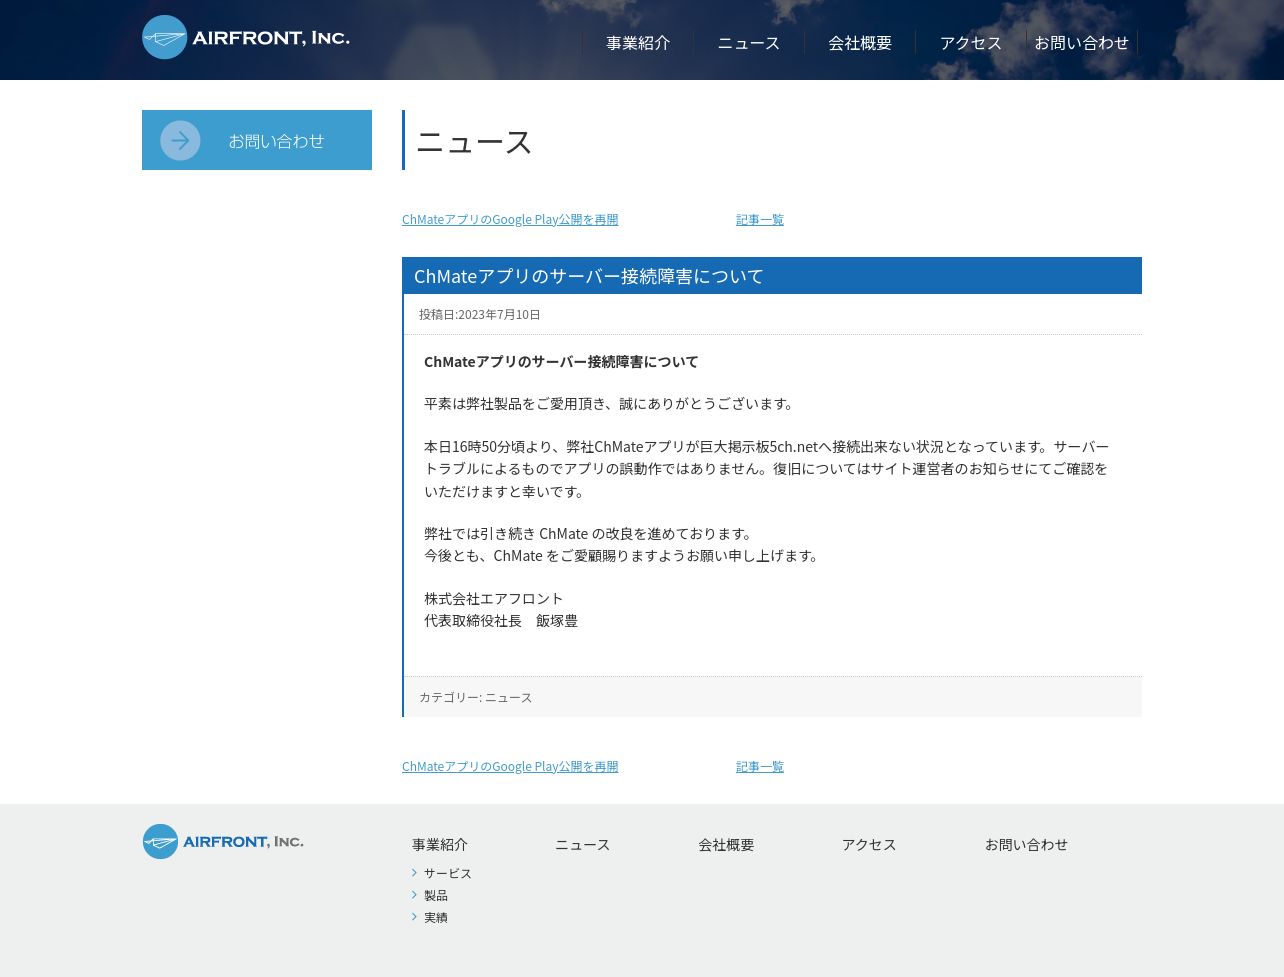Screen dimensions: 1284x977
Task: Open ニュース in the top navigation
Action: click(749, 42)
